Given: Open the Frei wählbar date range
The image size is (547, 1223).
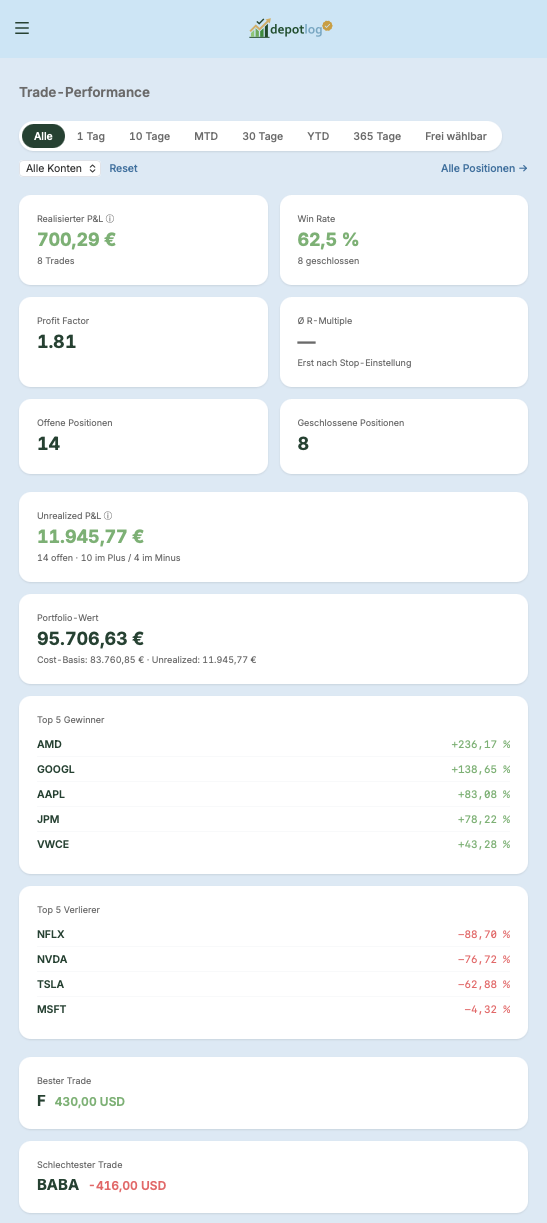Looking at the screenshot, I should (456, 136).
